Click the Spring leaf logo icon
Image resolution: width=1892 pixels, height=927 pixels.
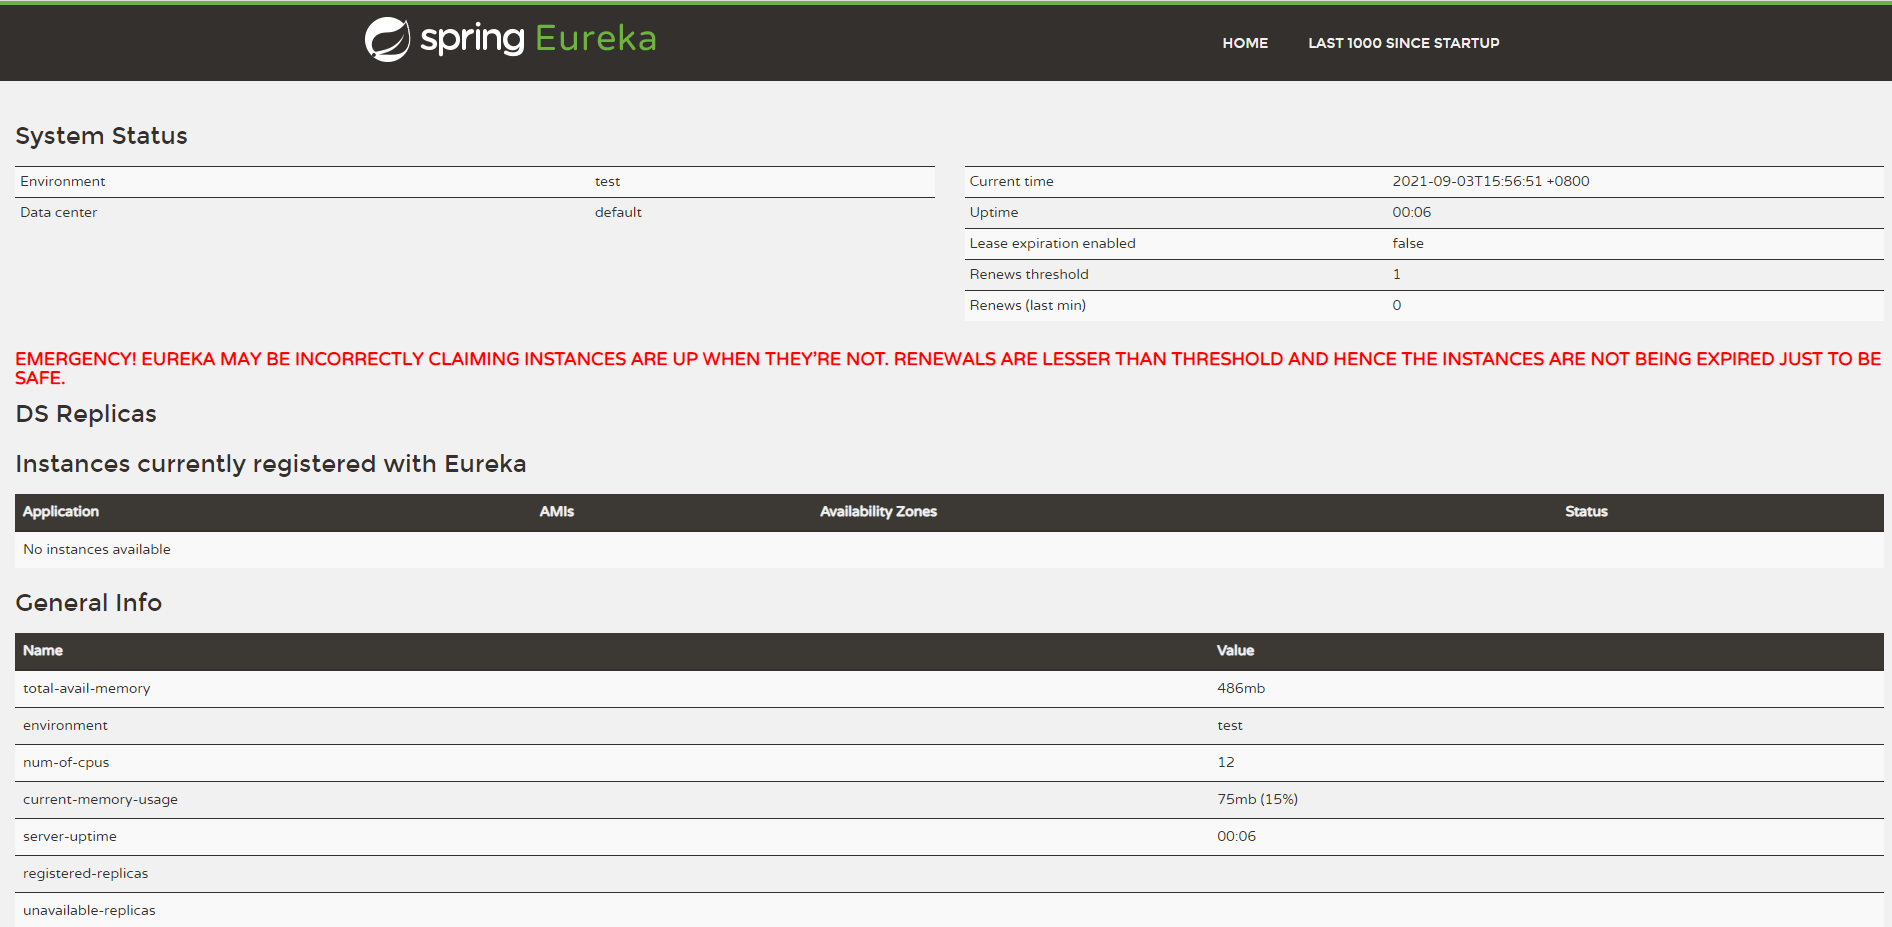point(387,40)
